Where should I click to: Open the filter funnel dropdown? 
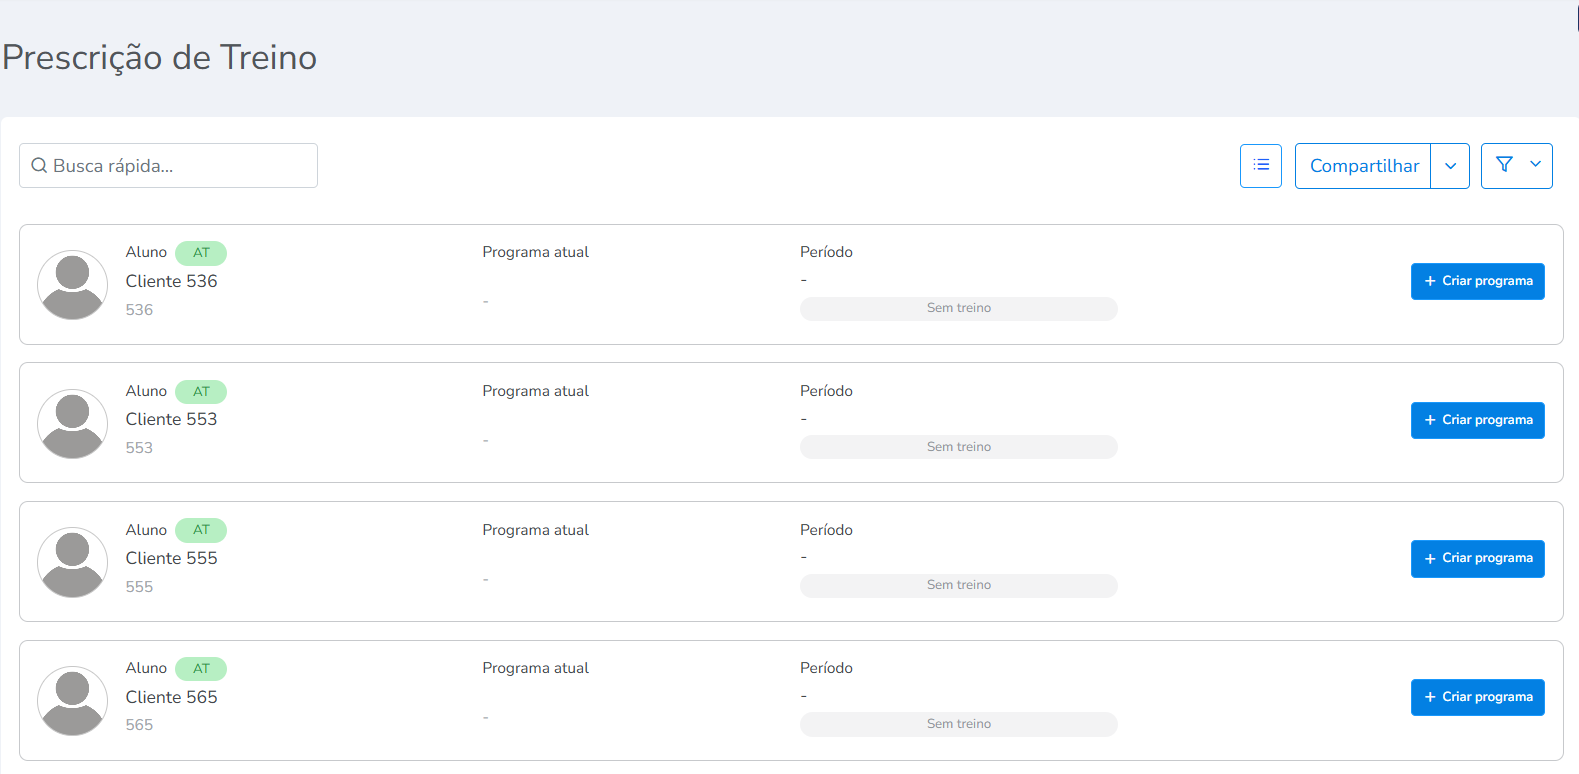(1516, 166)
